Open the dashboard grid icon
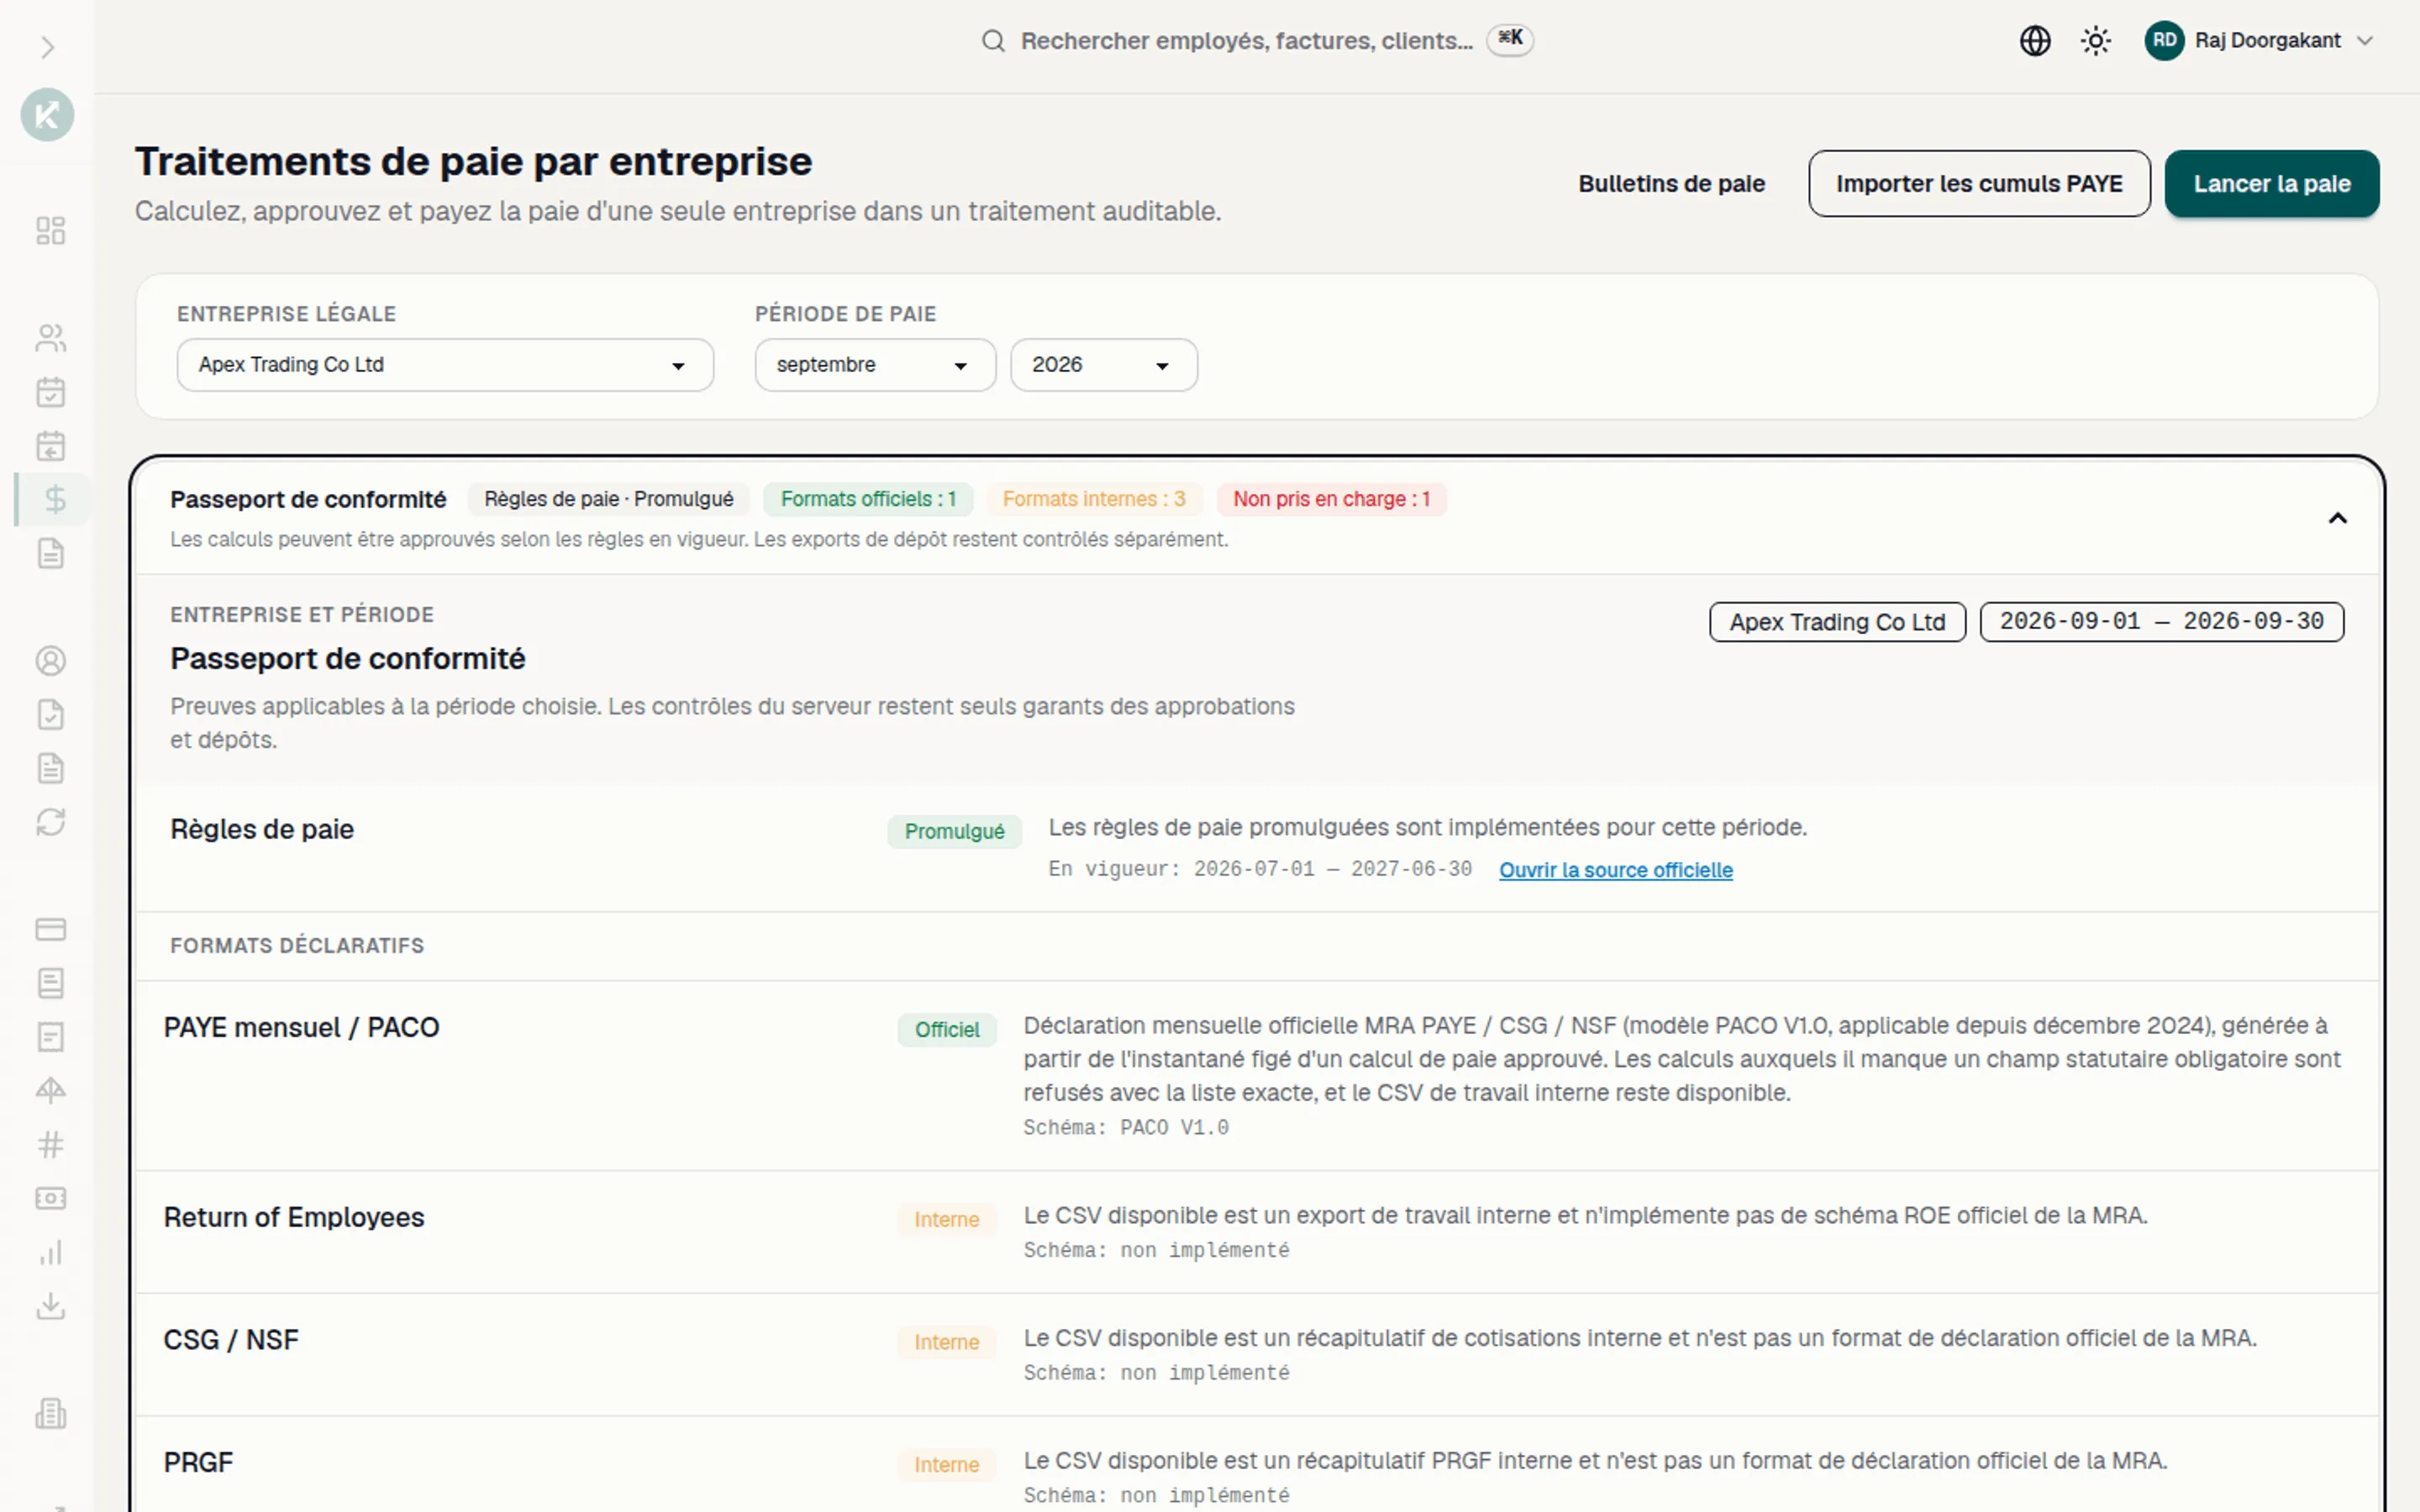 click(50, 231)
